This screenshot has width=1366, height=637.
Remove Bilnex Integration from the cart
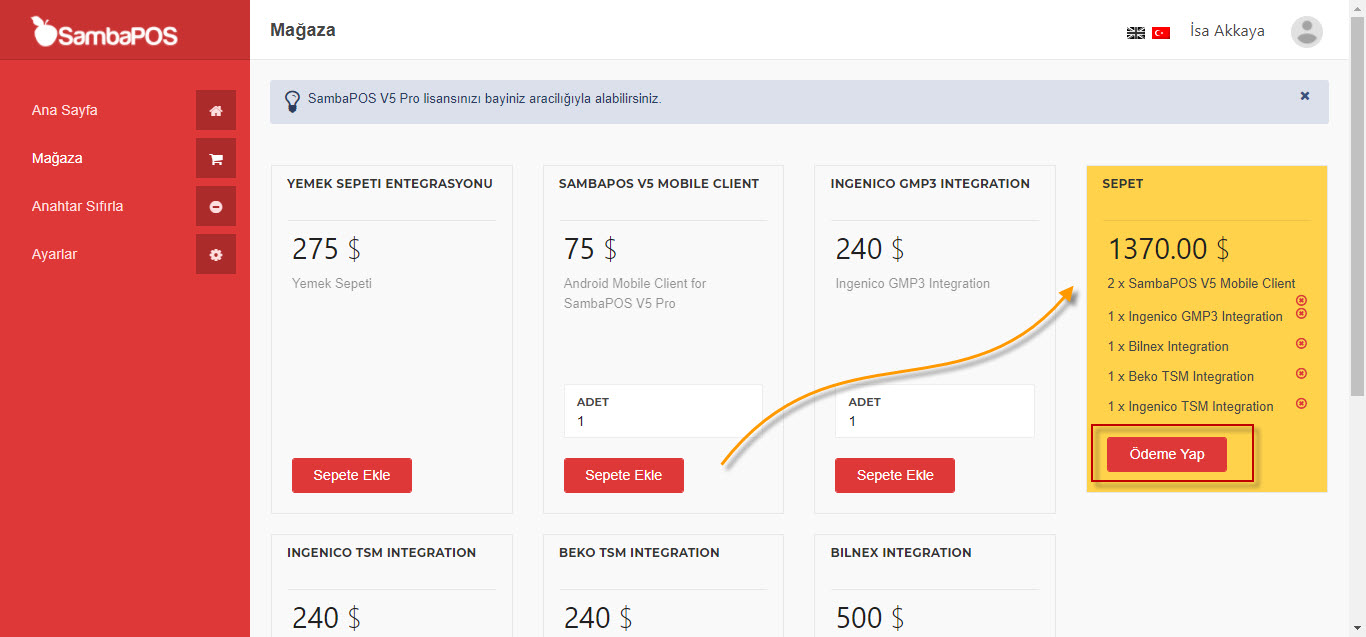pyautogui.click(x=1301, y=343)
